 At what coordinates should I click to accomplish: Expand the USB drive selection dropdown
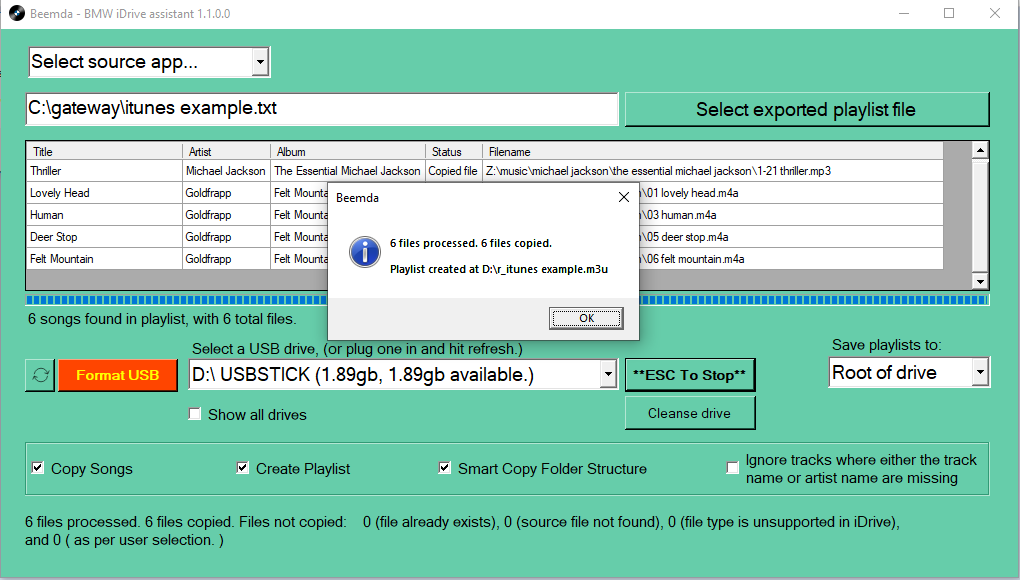click(608, 375)
